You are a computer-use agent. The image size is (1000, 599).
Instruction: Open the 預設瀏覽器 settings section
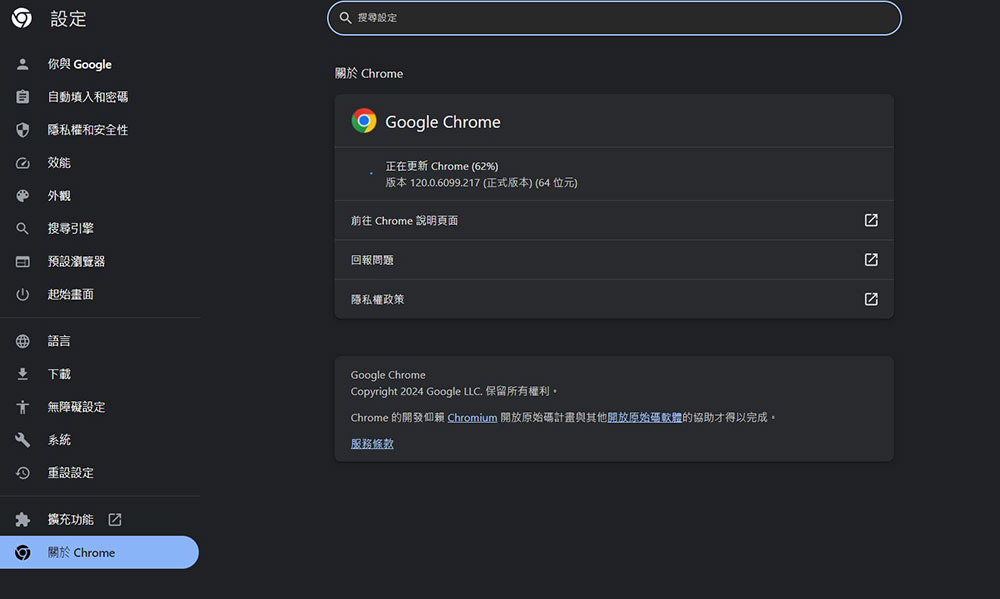(x=76, y=261)
